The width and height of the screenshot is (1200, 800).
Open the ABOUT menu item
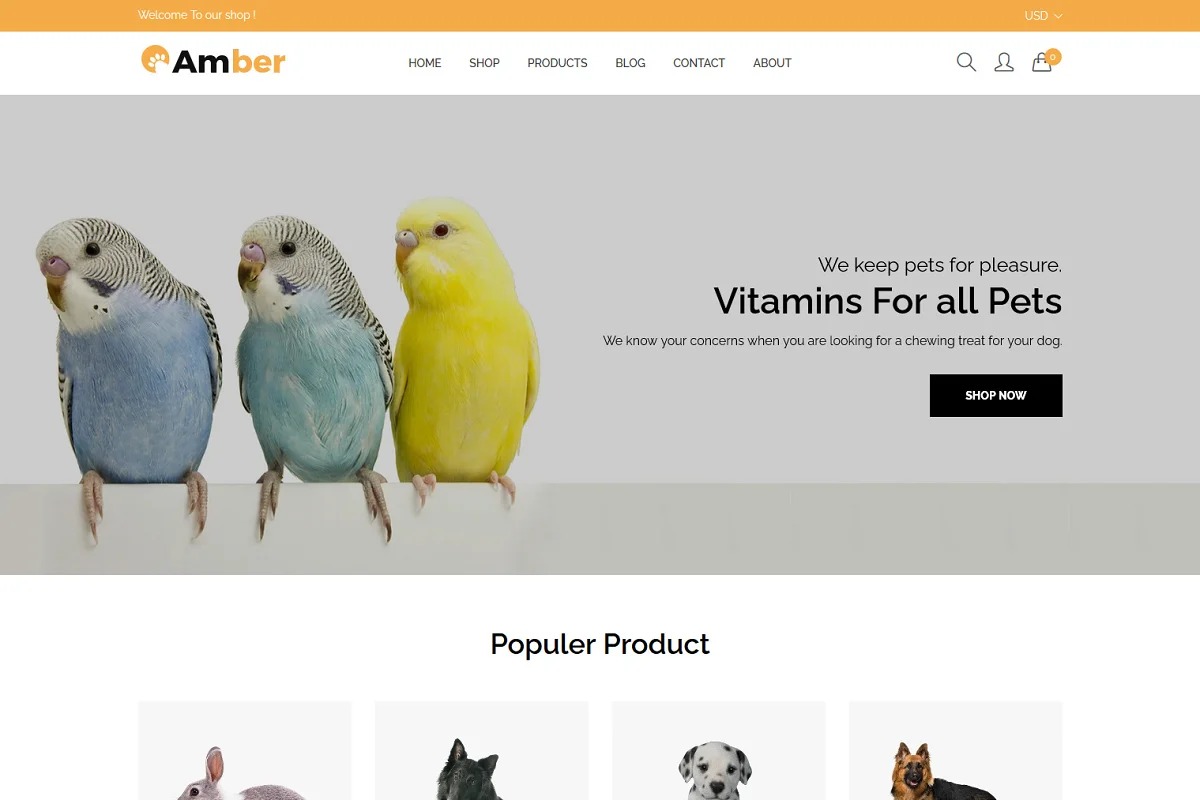tap(772, 63)
